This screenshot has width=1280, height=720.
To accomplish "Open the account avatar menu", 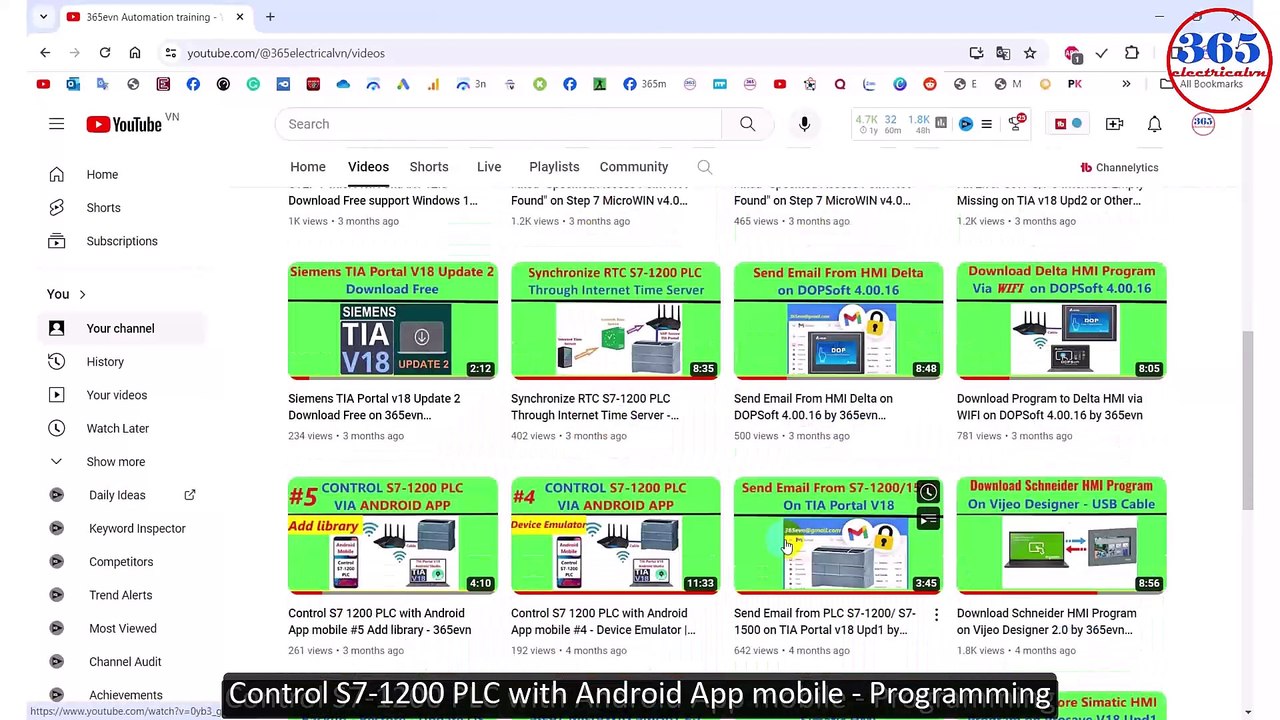I will pyautogui.click(x=1202, y=124).
